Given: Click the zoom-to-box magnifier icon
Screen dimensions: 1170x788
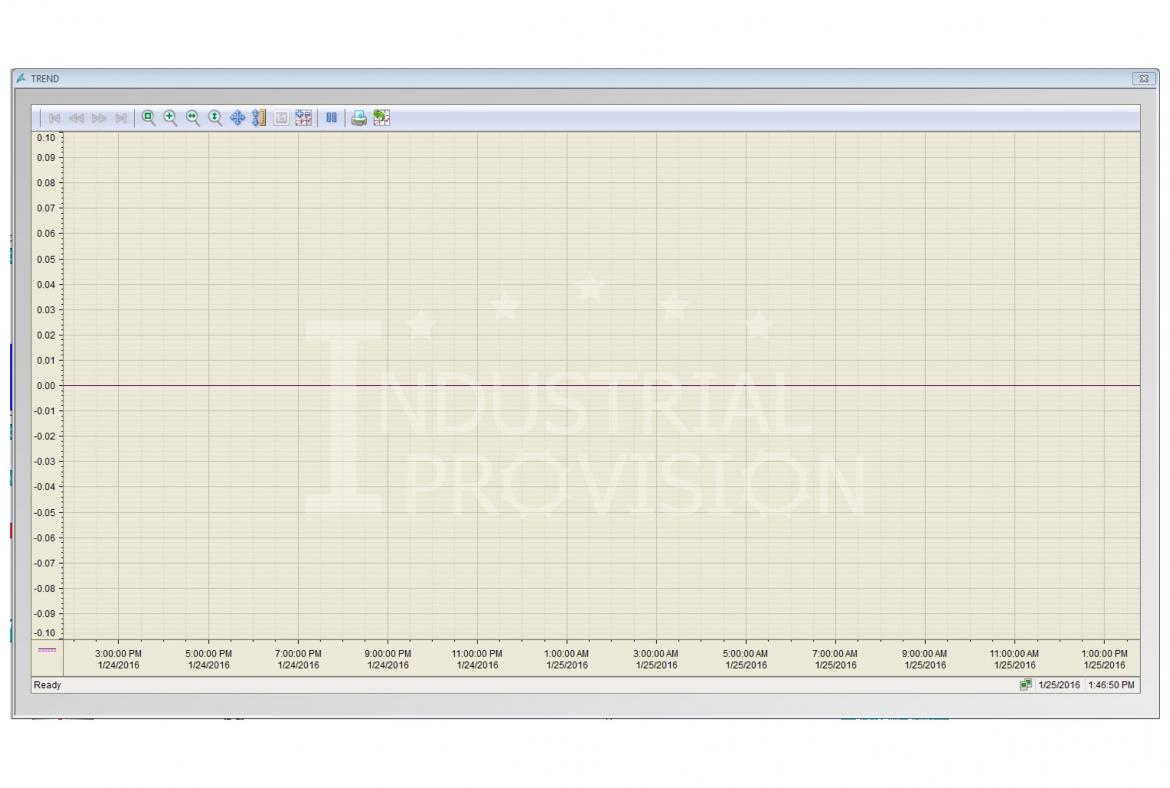Looking at the screenshot, I should [x=148, y=118].
